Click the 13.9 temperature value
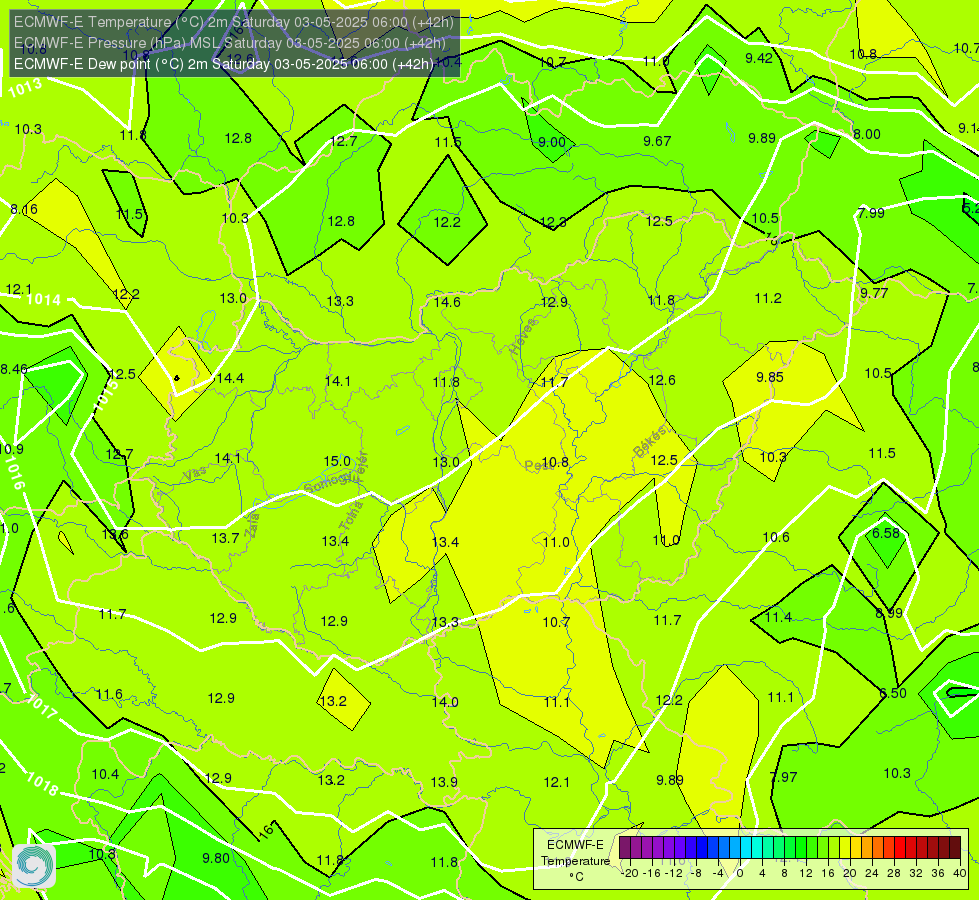The image size is (979, 900). [444, 782]
